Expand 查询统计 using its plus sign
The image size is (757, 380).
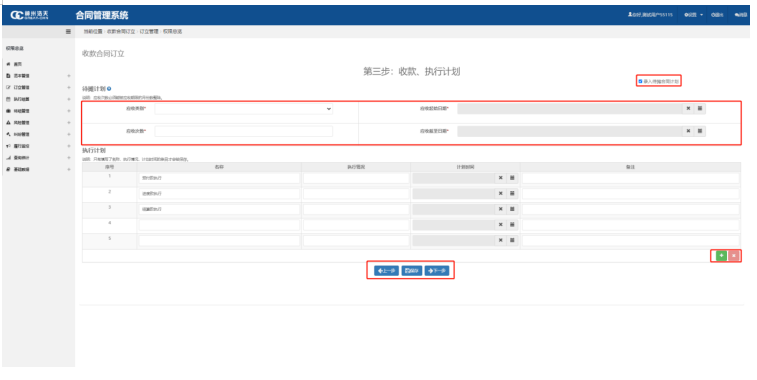69,158
